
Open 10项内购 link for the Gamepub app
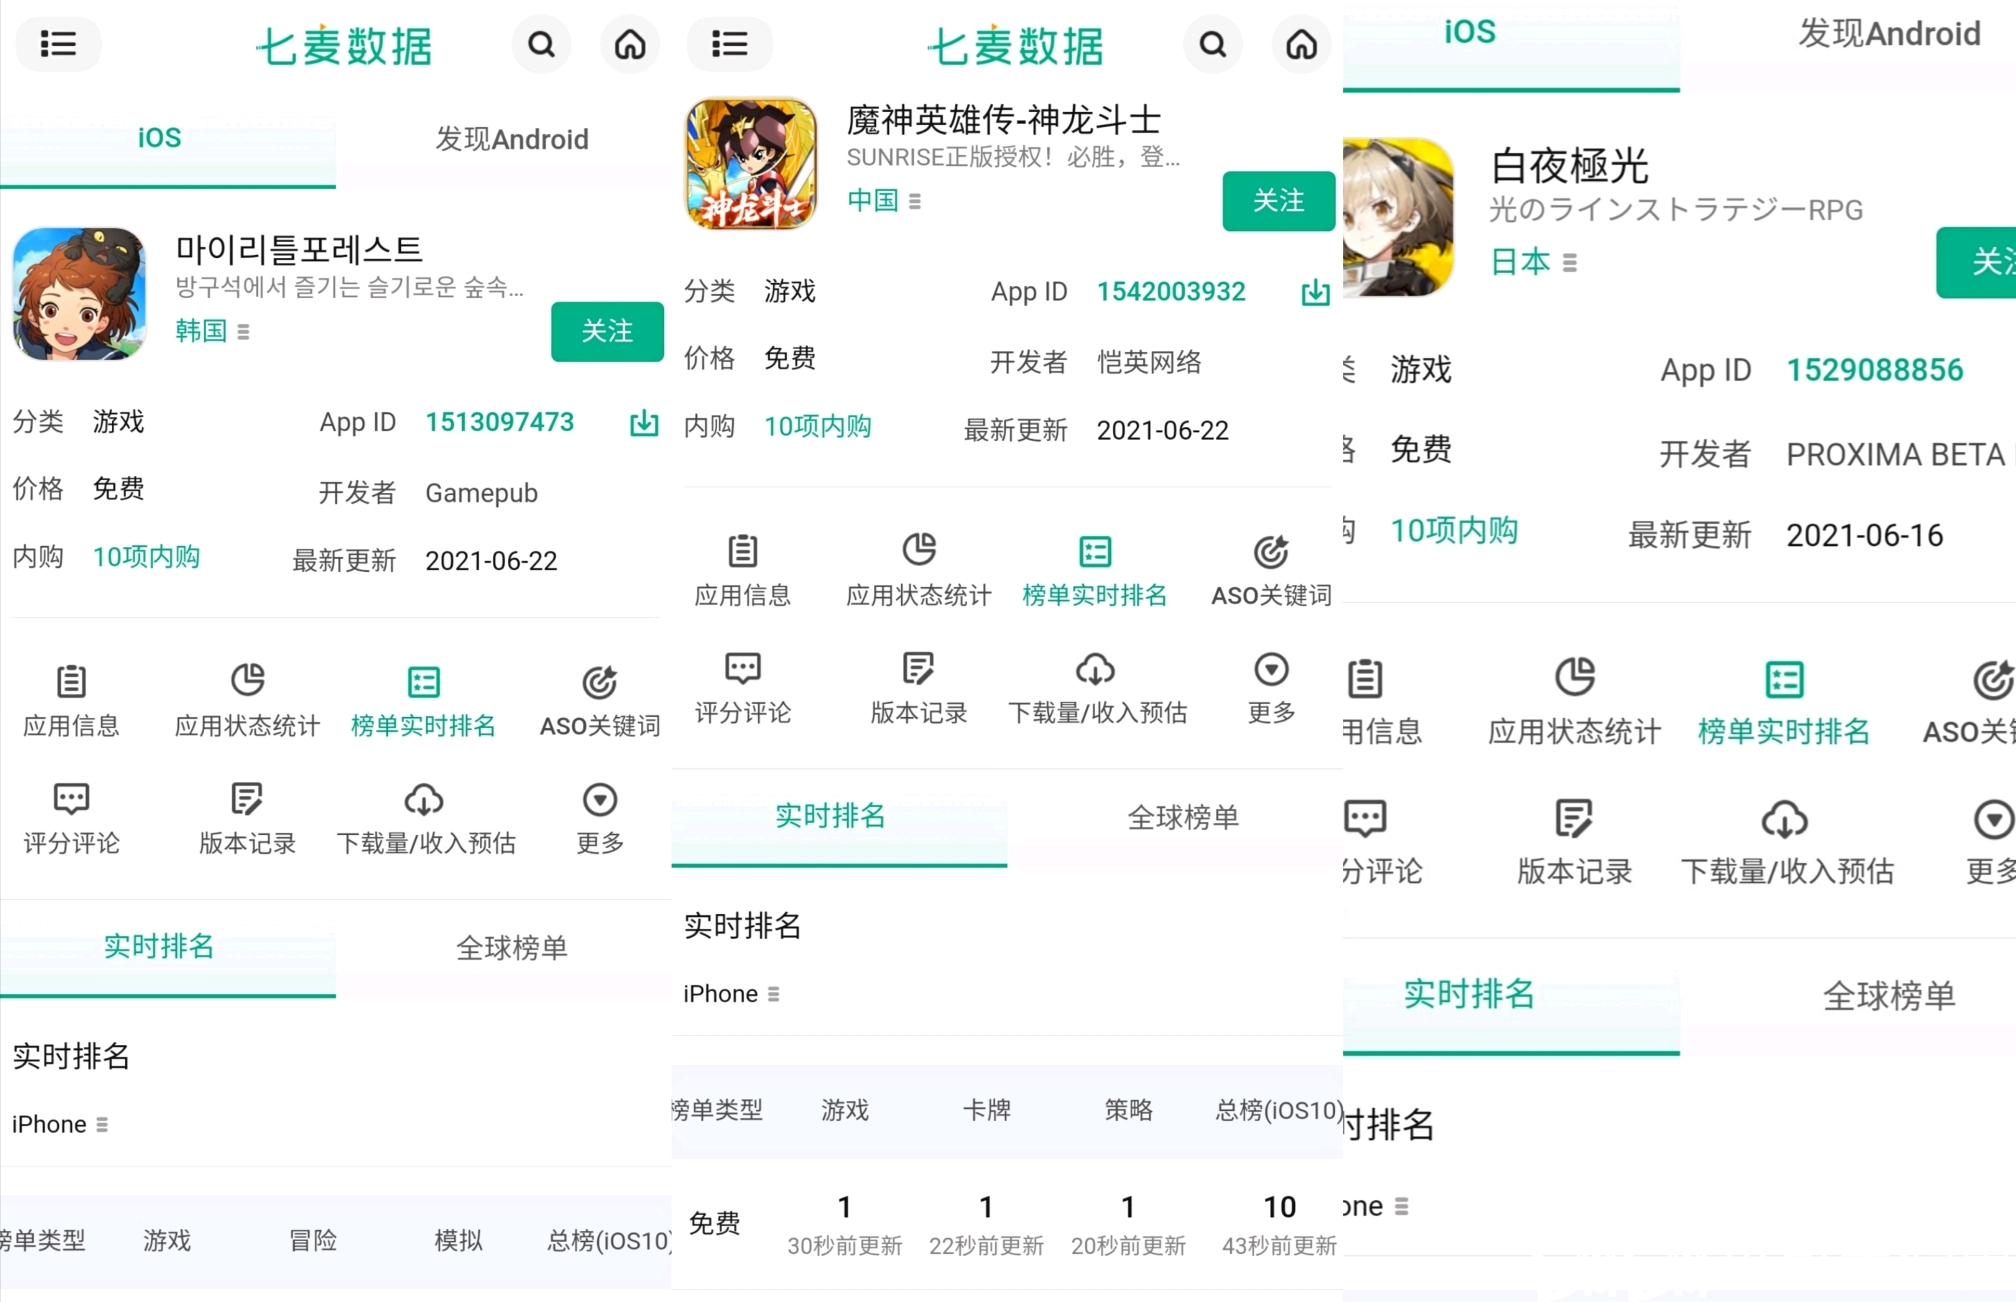click(x=146, y=557)
